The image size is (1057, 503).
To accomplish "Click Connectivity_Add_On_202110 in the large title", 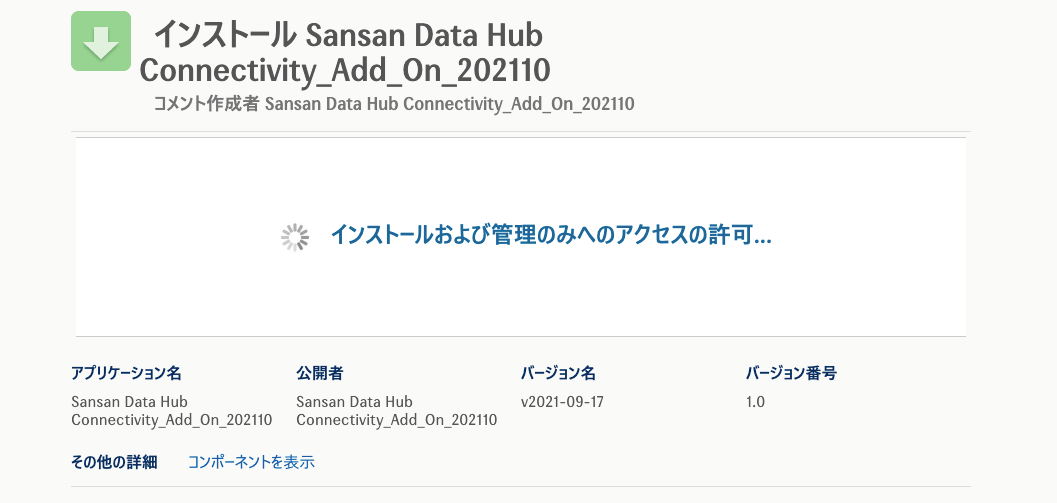I will coord(345,71).
